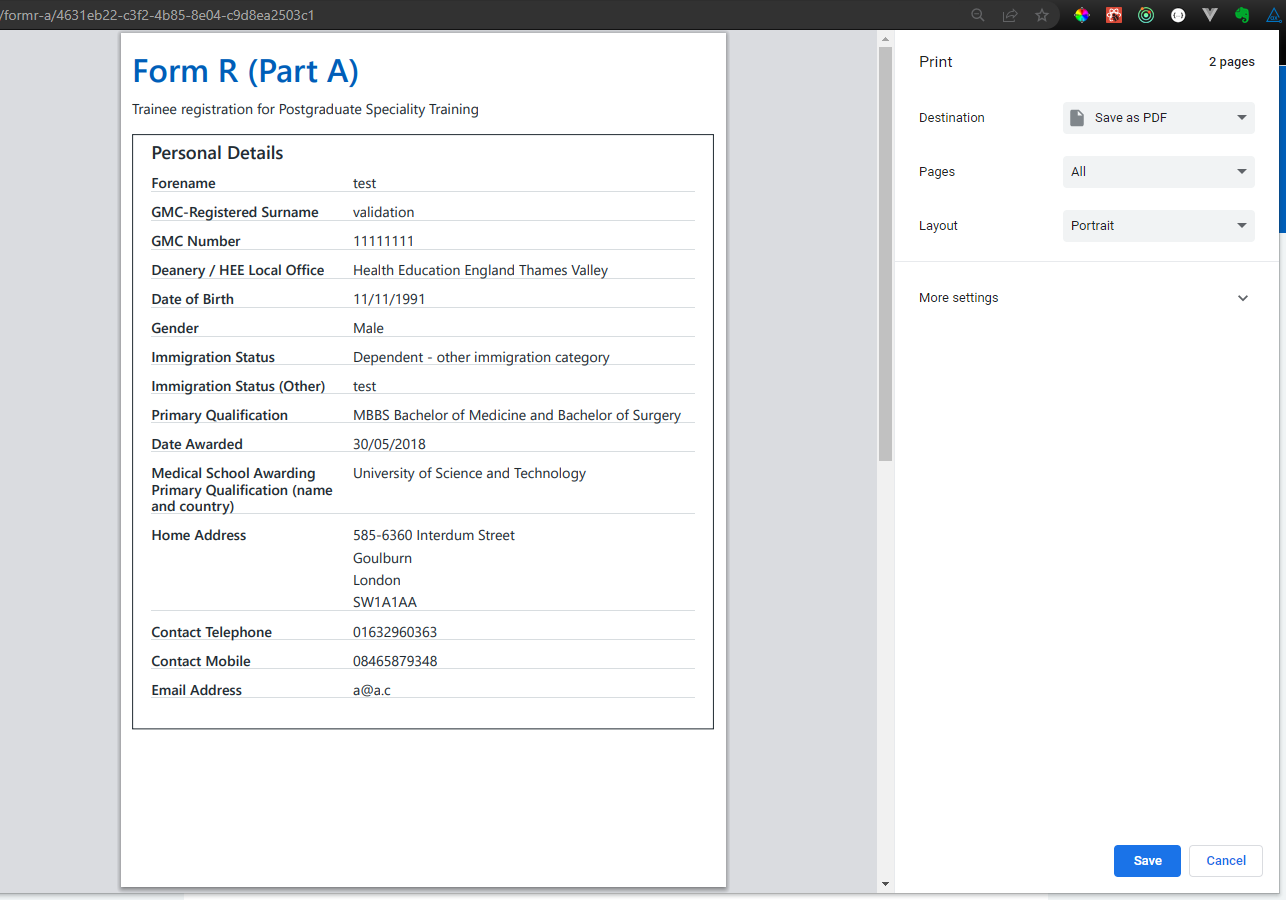The image size is (1286, 900).
Task: Open the Vue DevTools extension
Action: (x=1210, y=15)
